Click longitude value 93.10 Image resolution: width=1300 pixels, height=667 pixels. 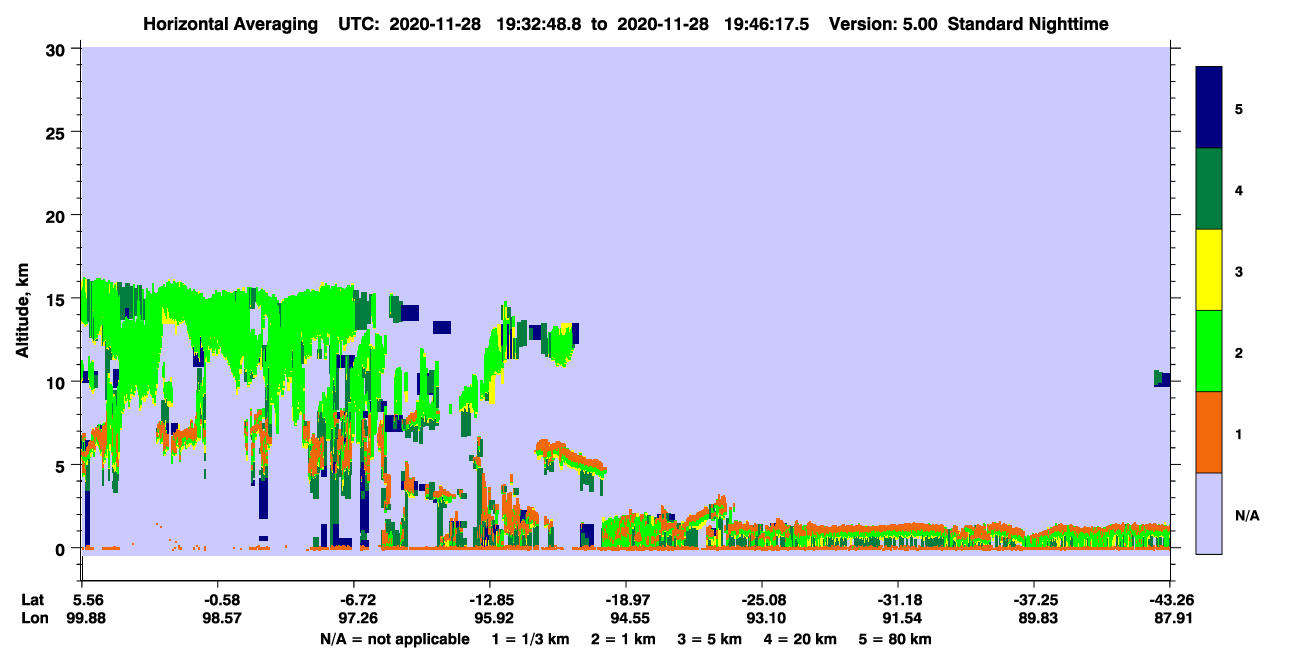[x=766, y=618]
